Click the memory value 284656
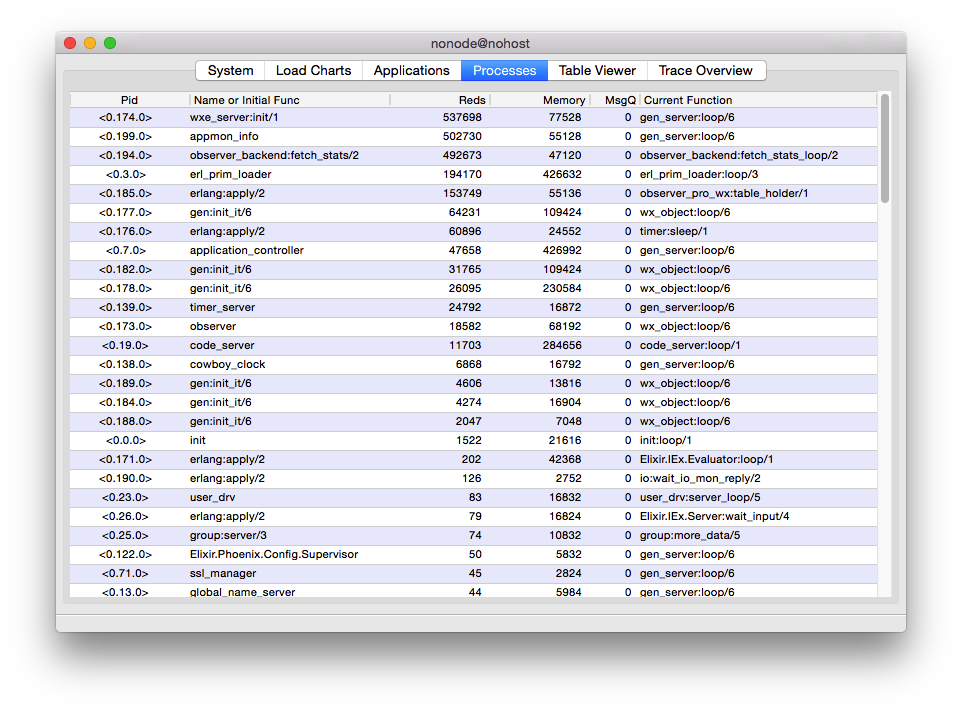 click(x=562, y=345)
